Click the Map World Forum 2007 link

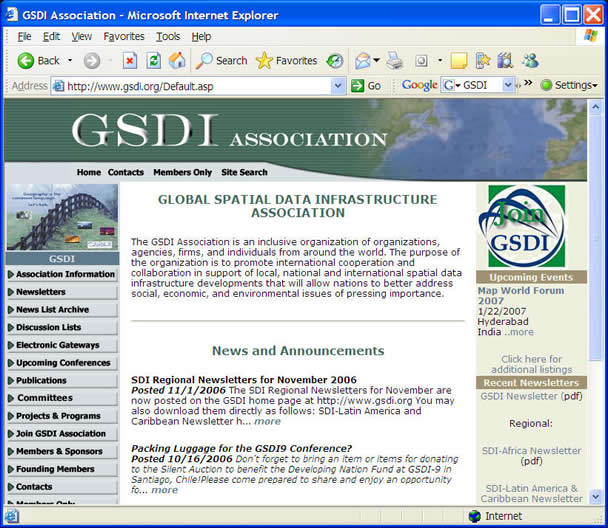[x=521, y=296]
